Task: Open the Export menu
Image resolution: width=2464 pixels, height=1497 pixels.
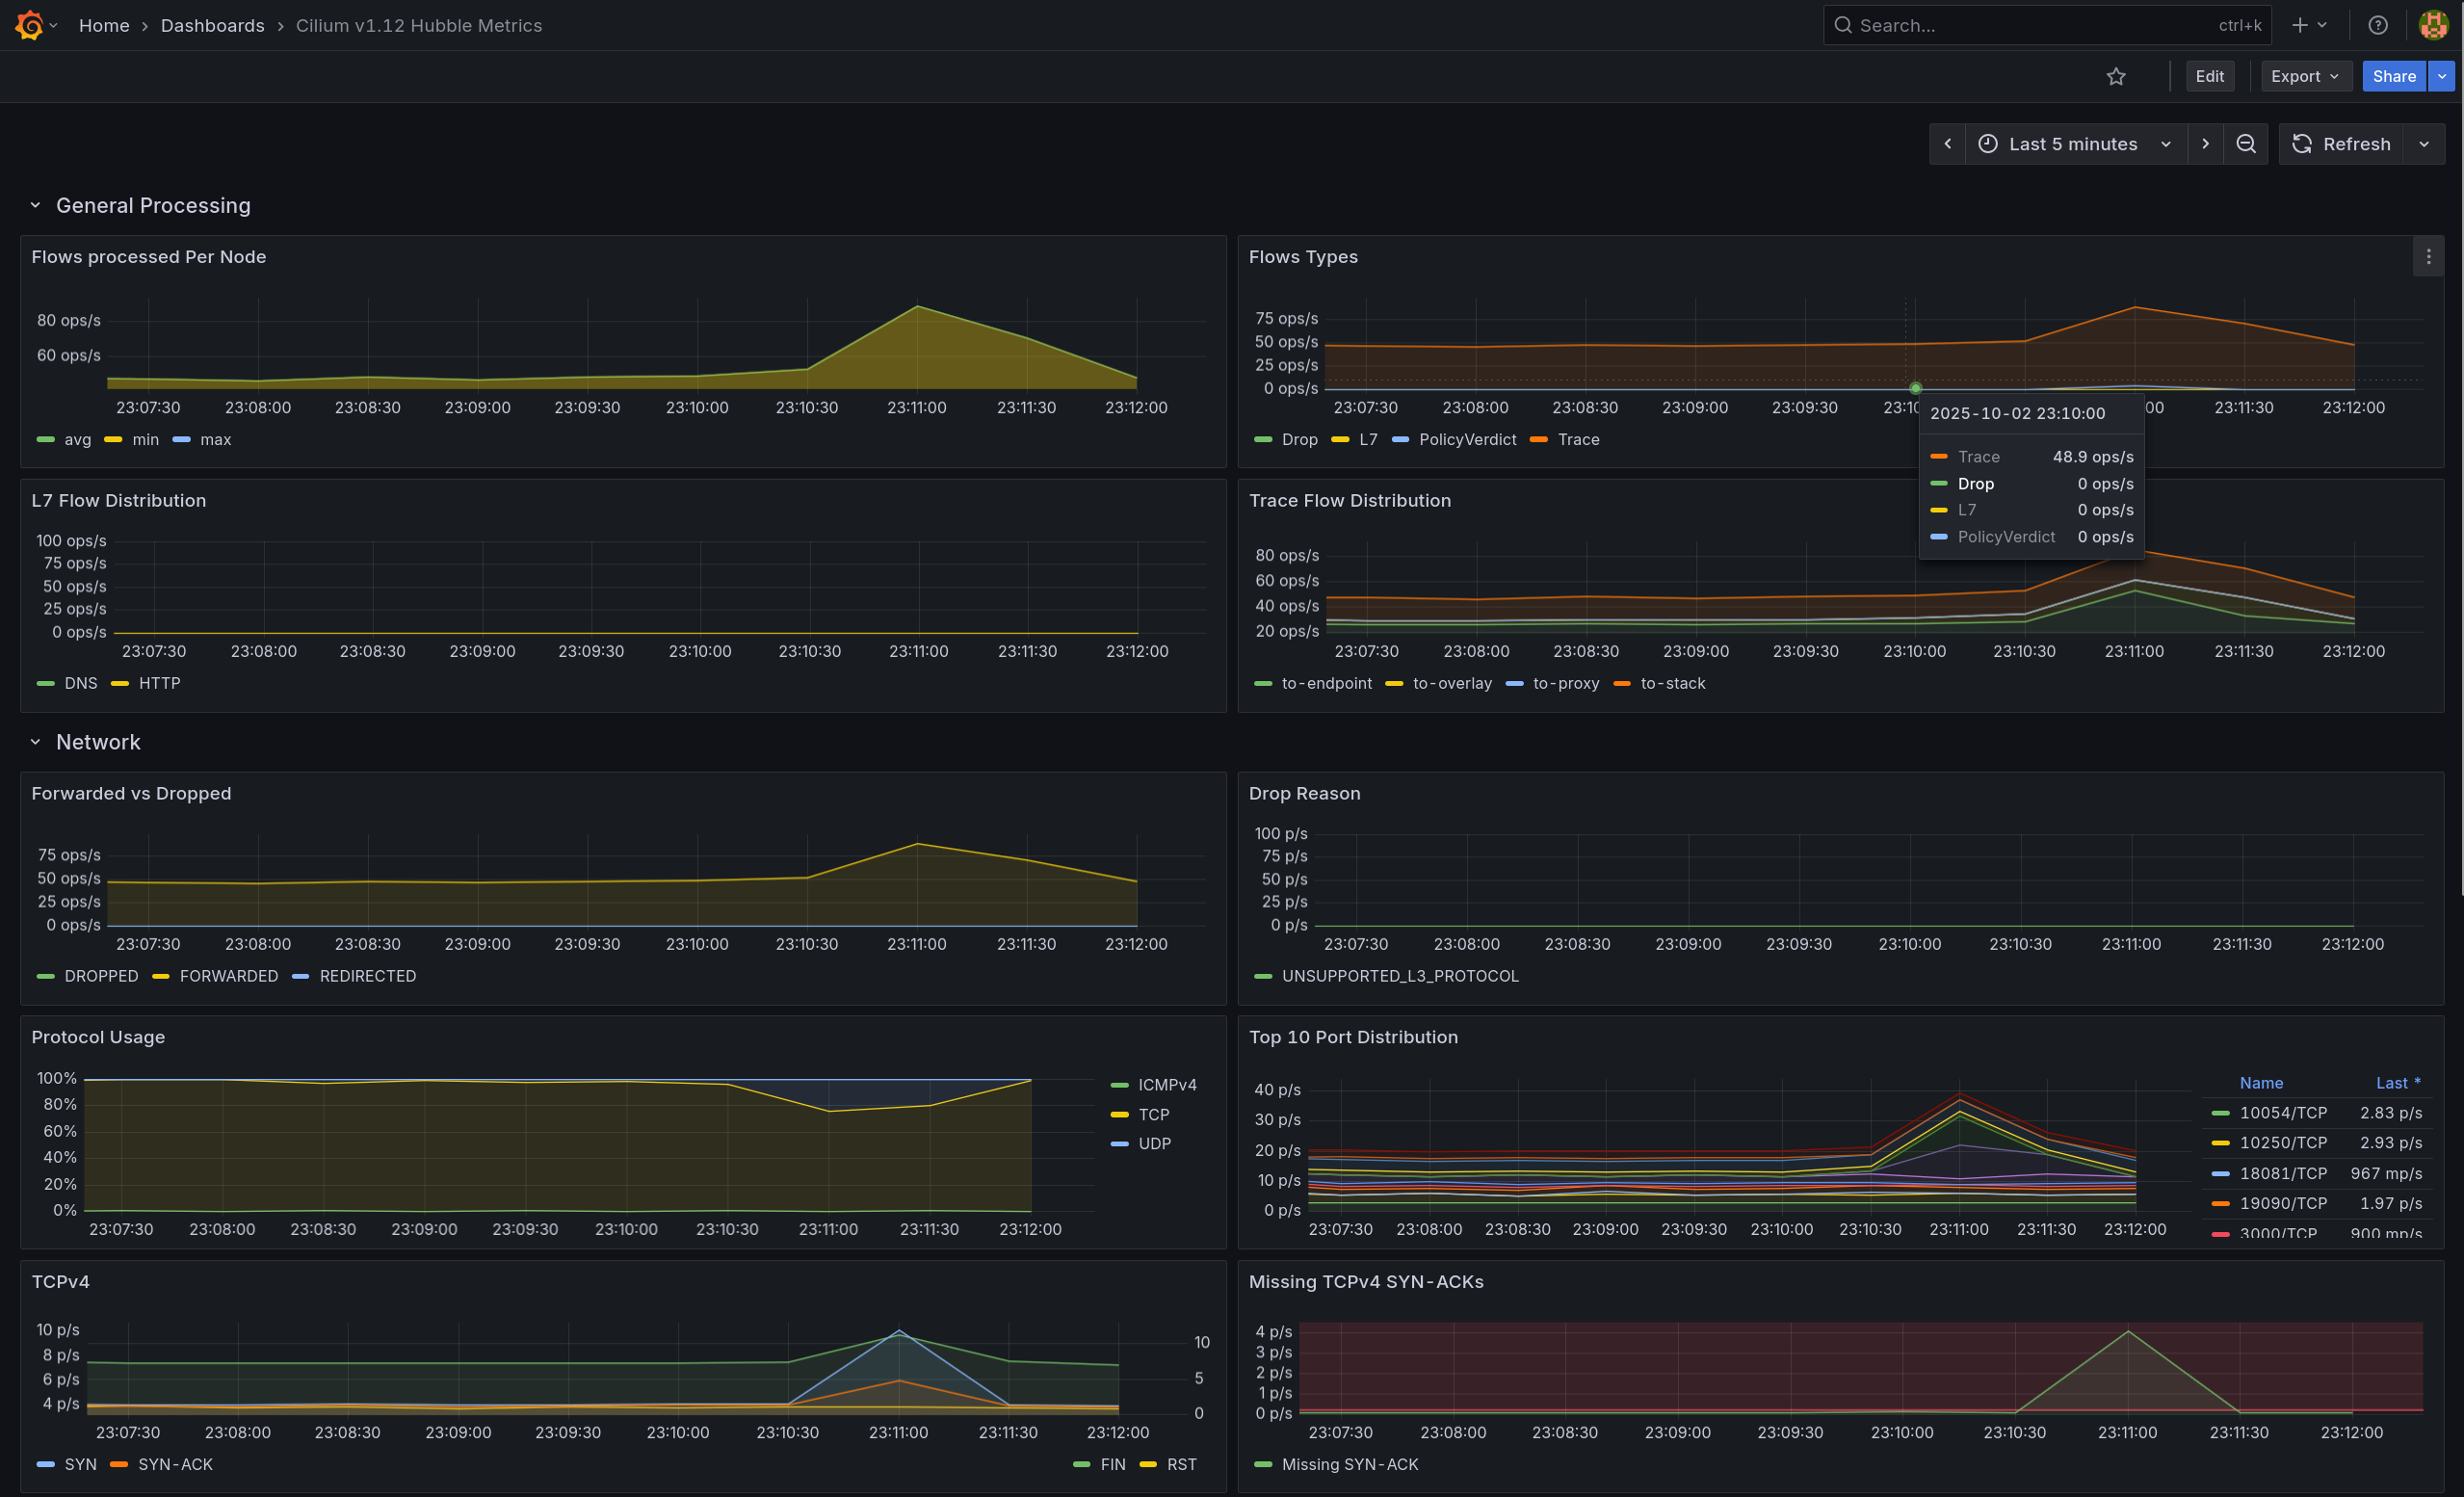Action: pyautogui.click(x=2304, y=76)
